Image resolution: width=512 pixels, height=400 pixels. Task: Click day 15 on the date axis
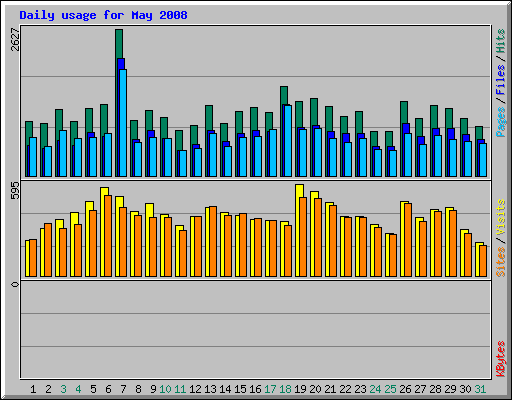[240, 389]
